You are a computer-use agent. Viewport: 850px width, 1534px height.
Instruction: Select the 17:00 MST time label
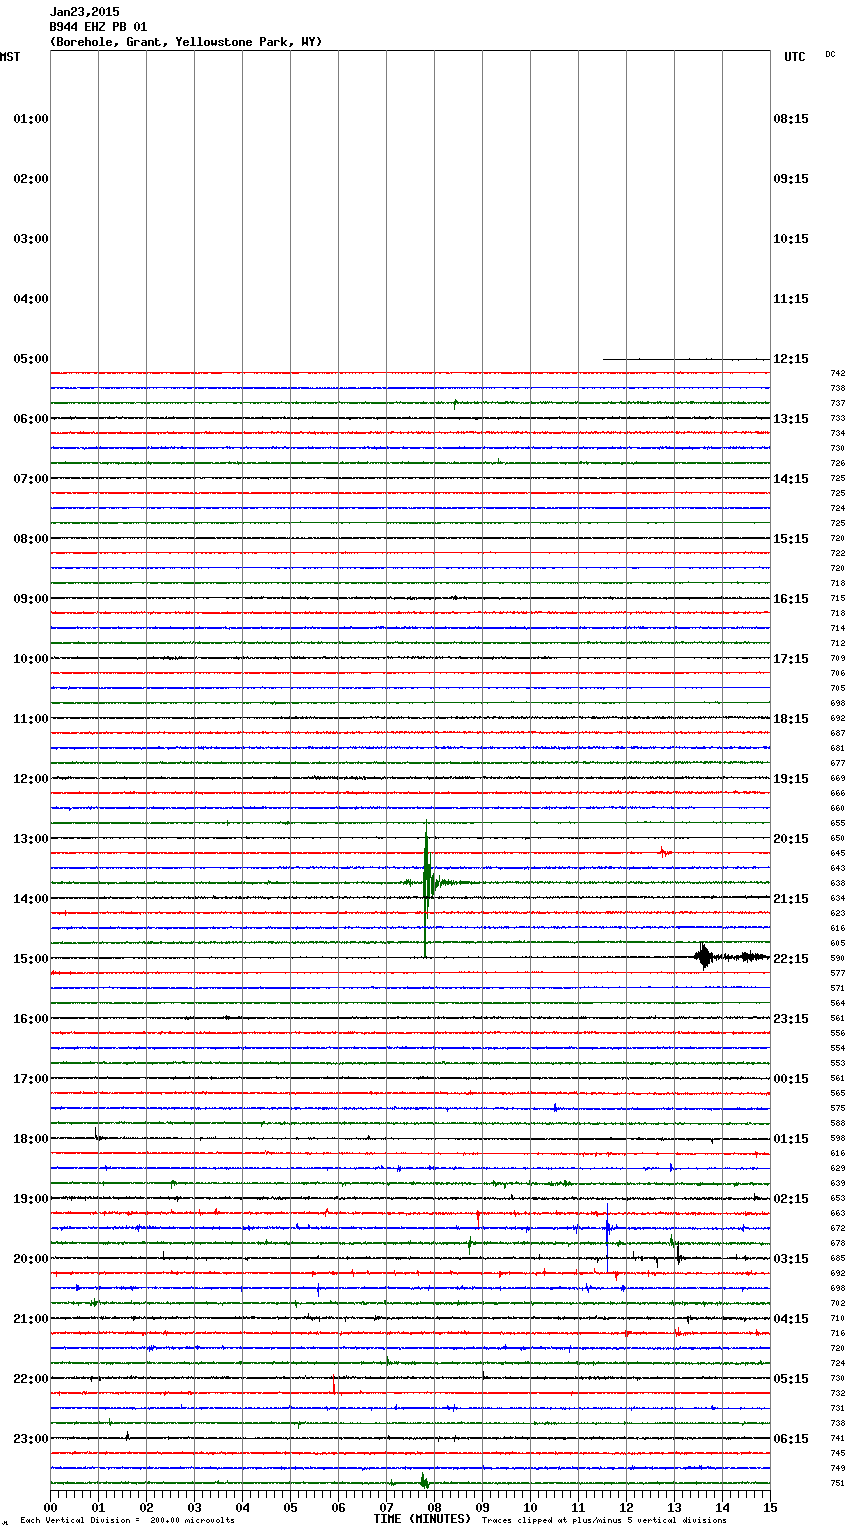(x=31, y=1079)
